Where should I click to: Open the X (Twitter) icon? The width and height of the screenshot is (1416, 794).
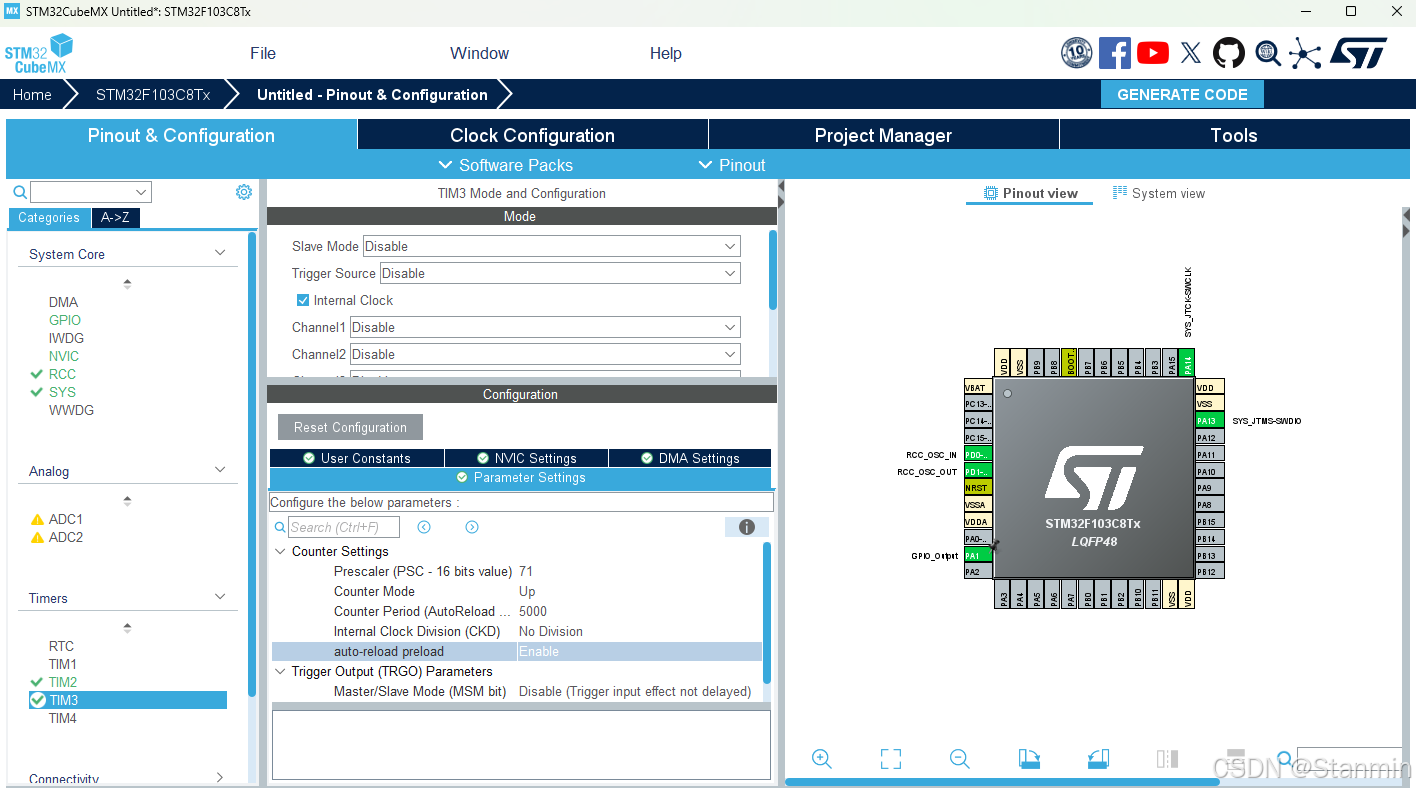(1191, 53)
